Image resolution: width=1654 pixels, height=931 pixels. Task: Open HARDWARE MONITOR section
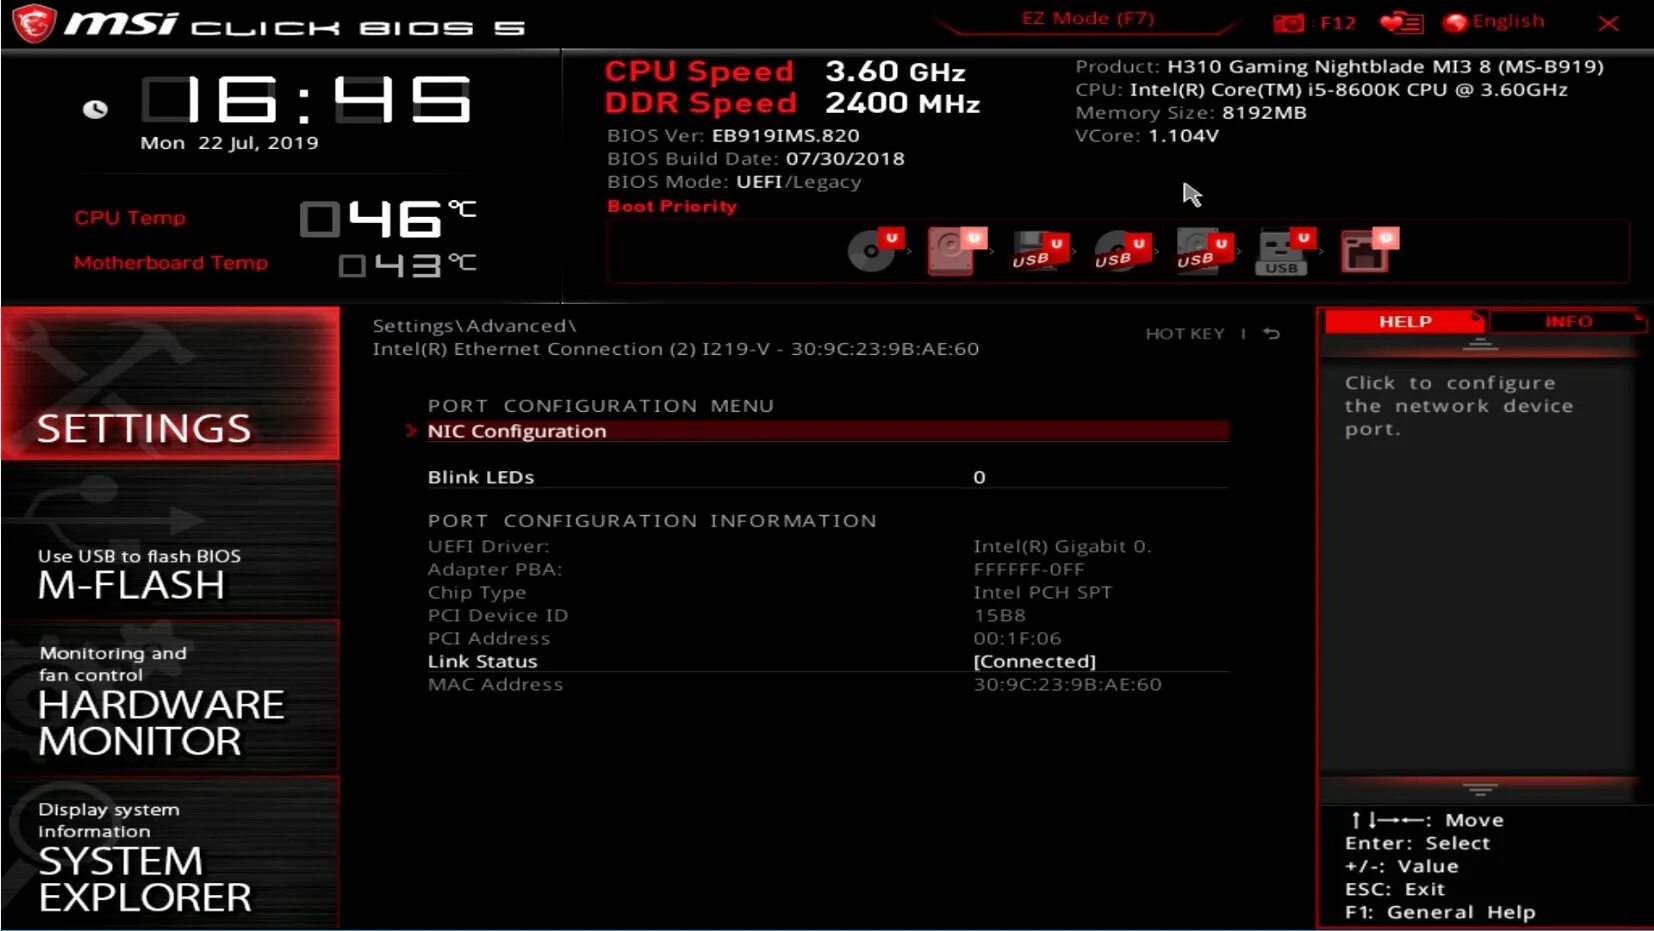coord(170,697)
